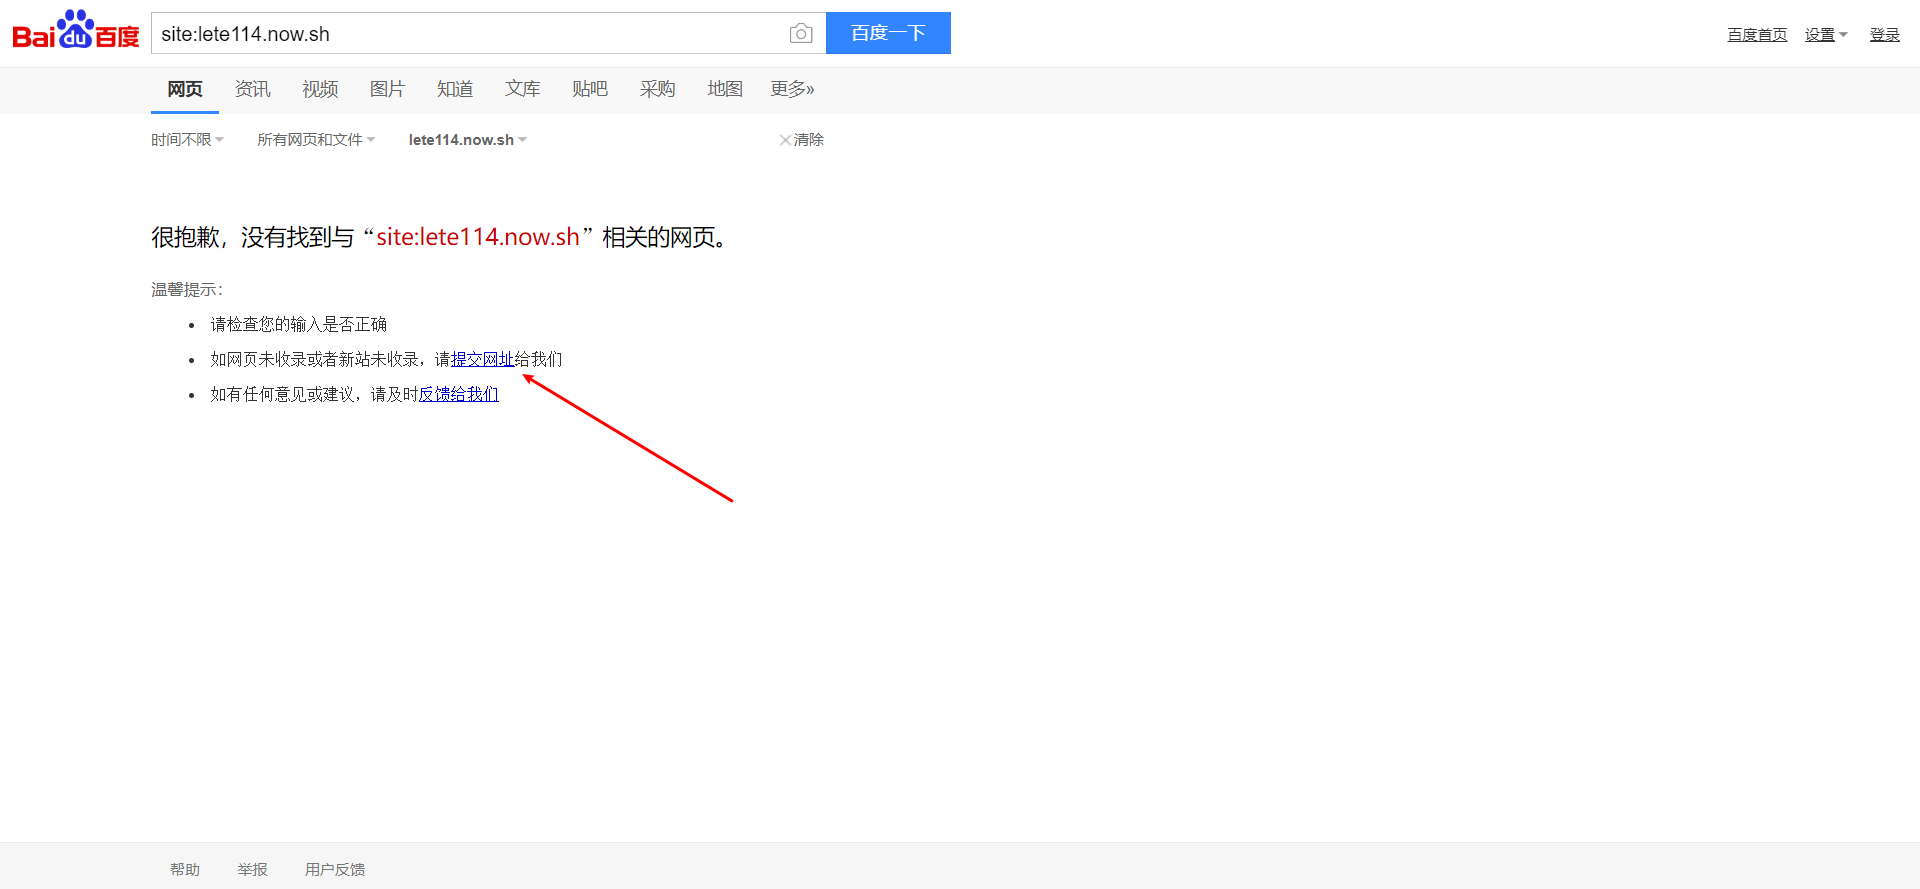
Task: Click the 反馈给我们 feedback link
Action: pos(458,394)
